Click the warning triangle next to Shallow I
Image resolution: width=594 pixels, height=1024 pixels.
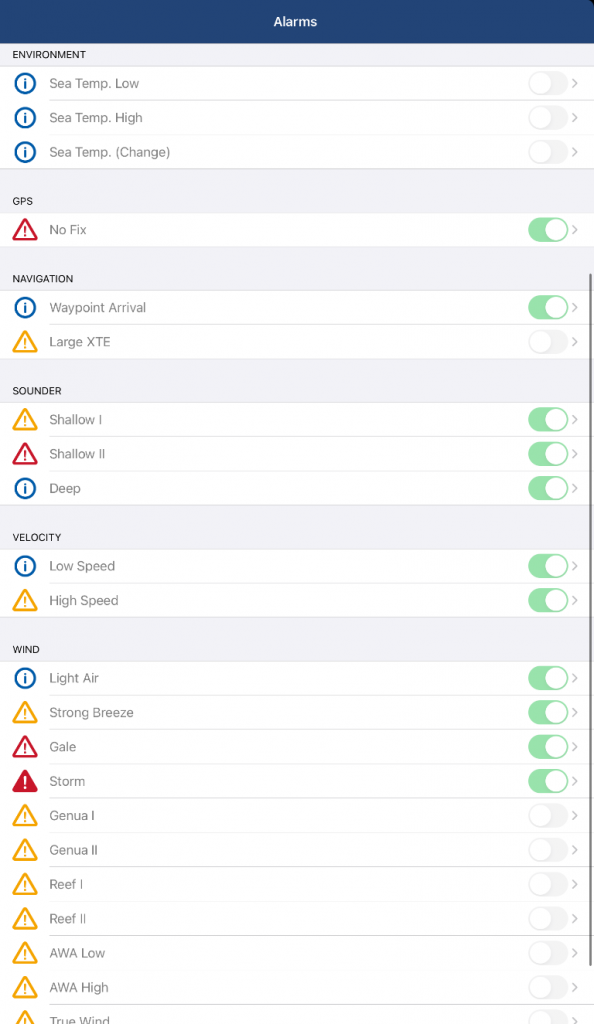(25, 419)
